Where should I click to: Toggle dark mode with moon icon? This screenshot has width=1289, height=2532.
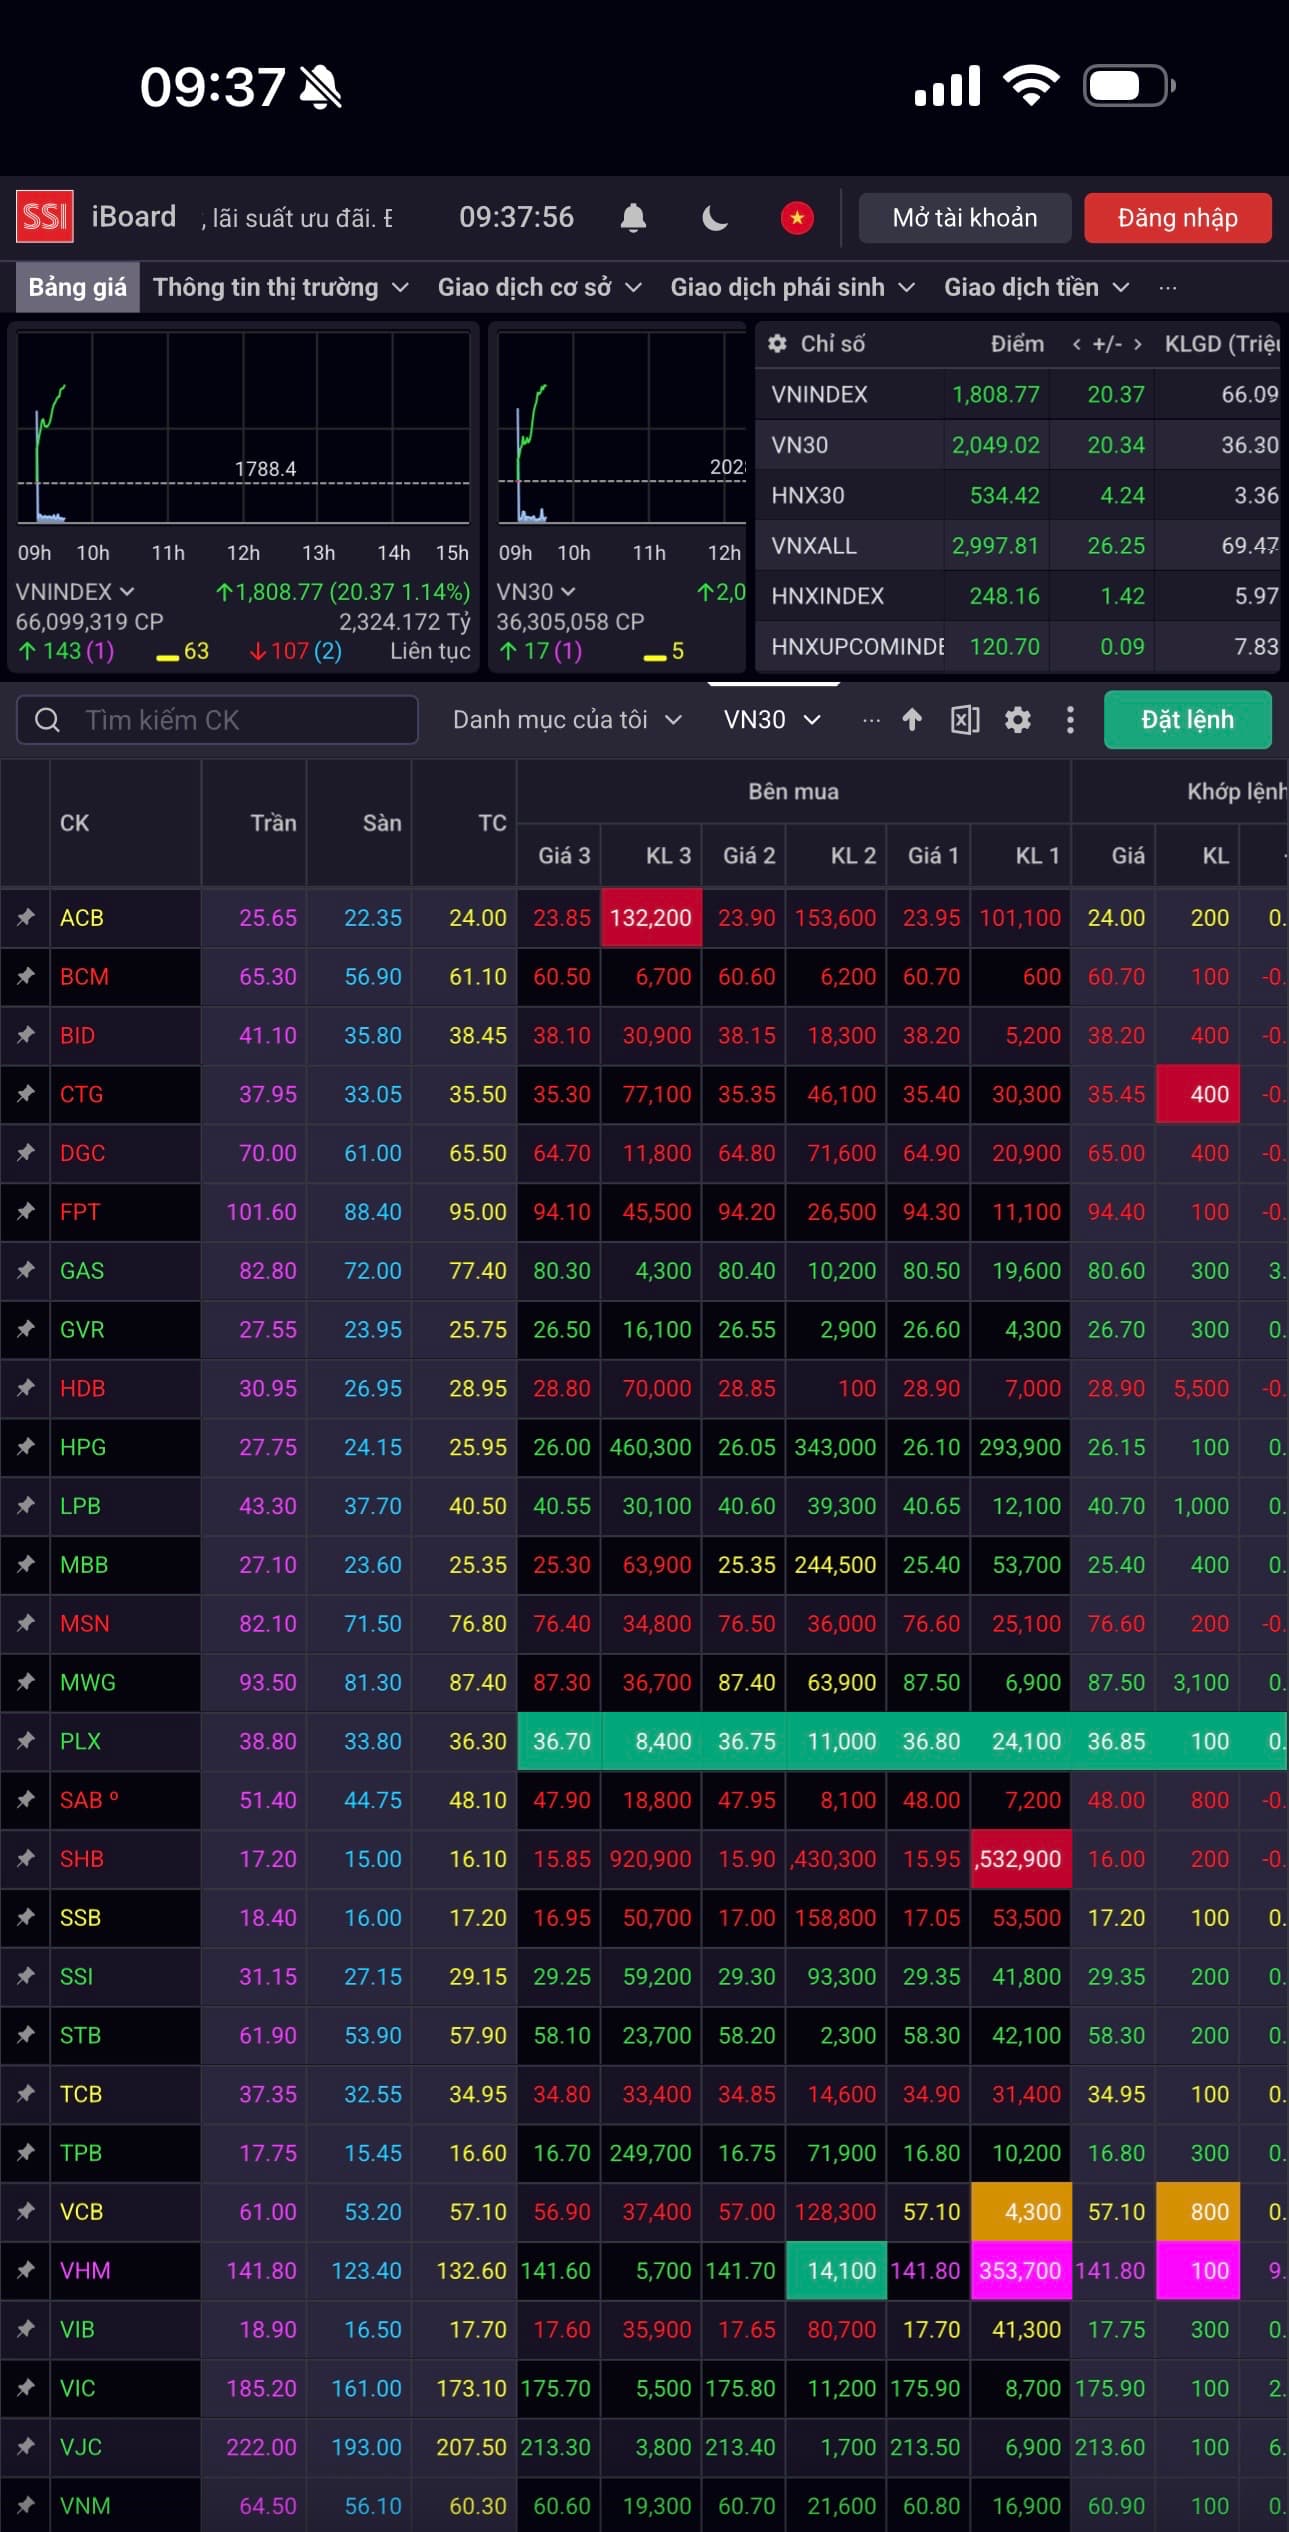(715, 218)
